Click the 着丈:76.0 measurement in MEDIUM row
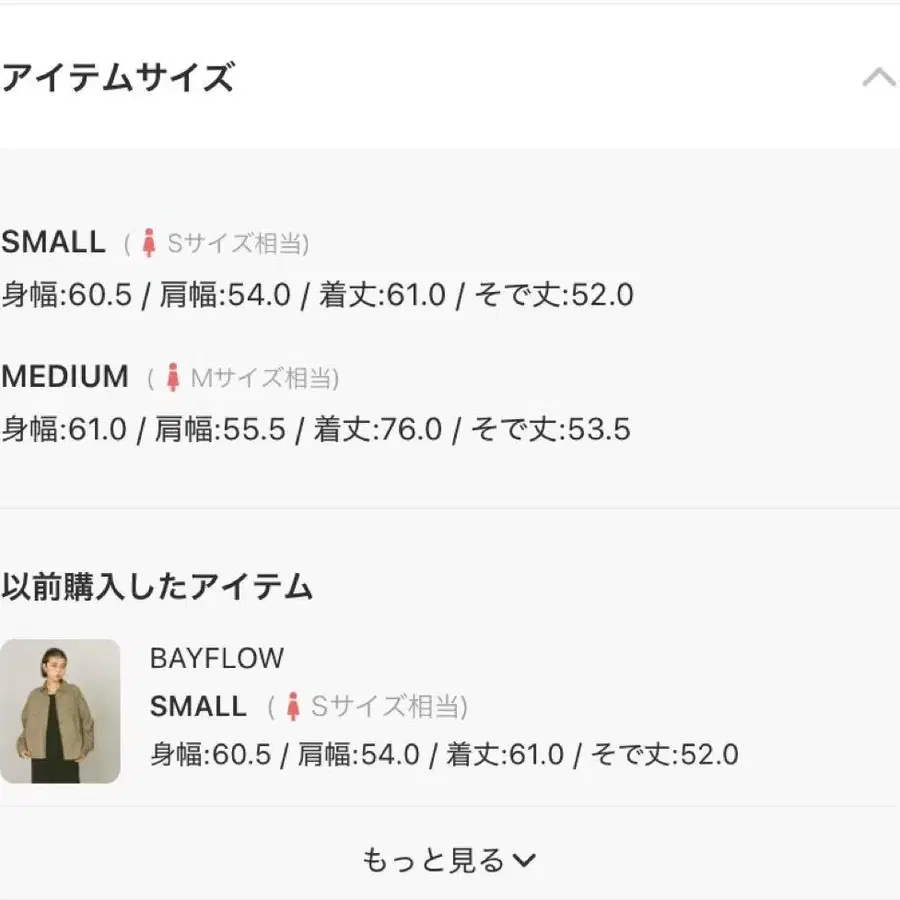 tap(378, 430)
